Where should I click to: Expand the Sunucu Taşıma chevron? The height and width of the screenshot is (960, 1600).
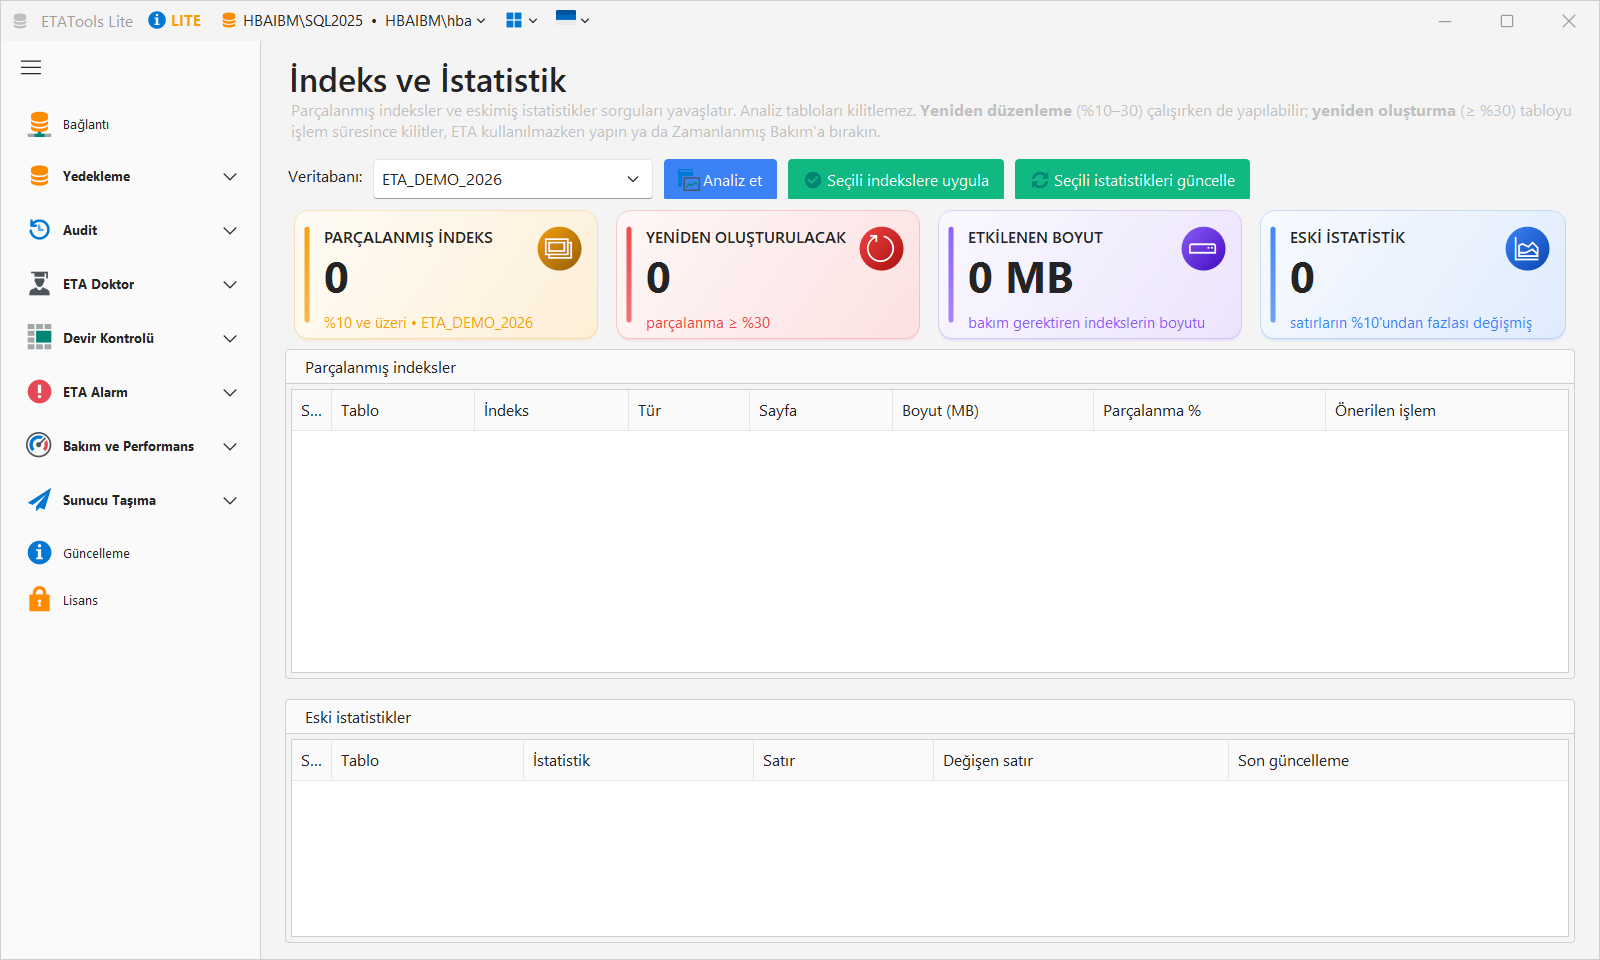pyautogui.click(x=230, y=500)
